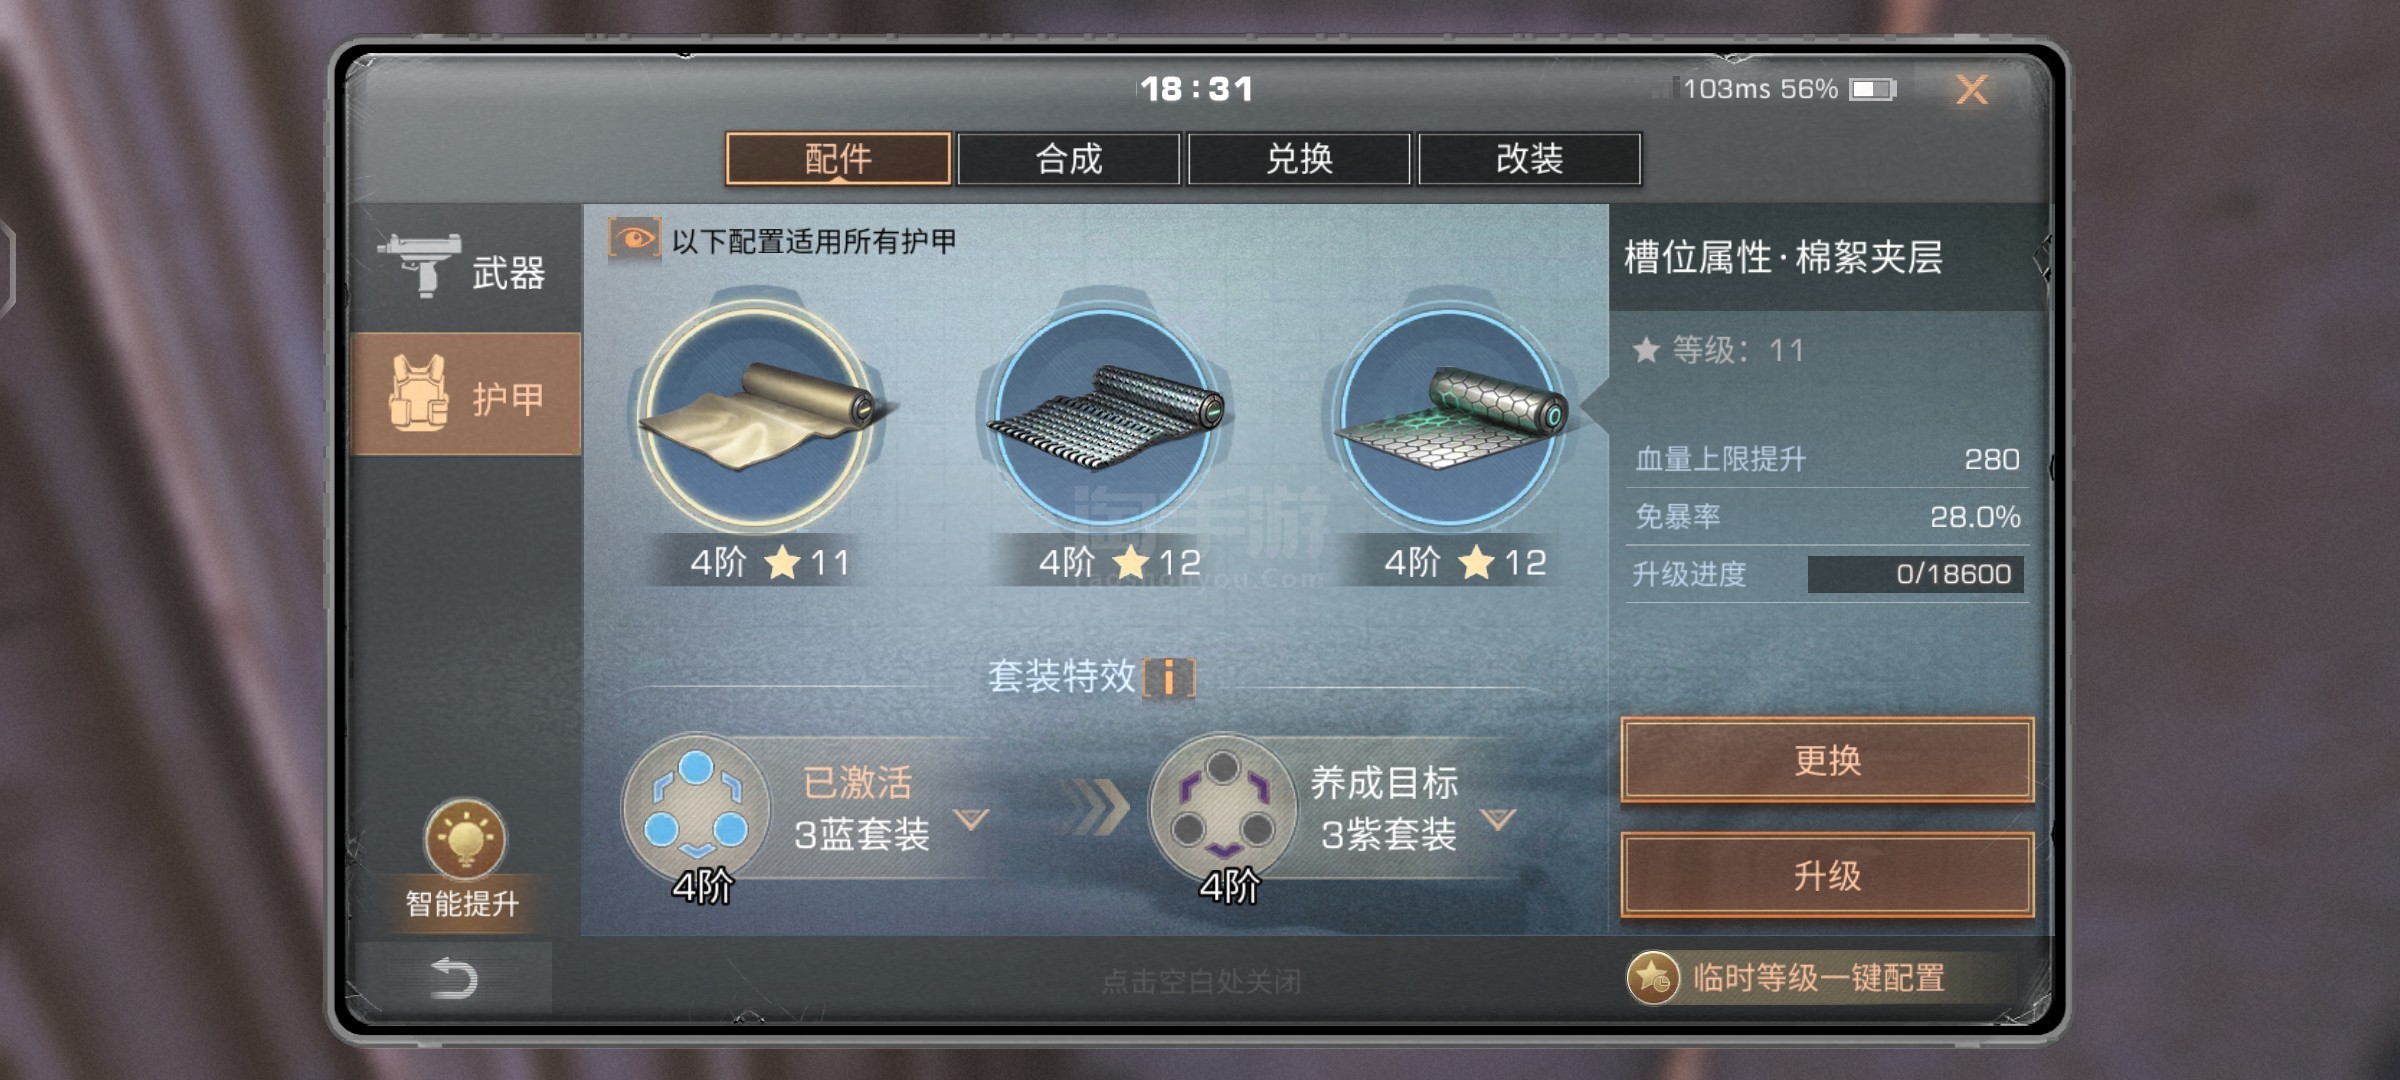Viewport: 2400px width, 1080px height.
Task: Click the 升级 button
Action: tap(1827, 875)
